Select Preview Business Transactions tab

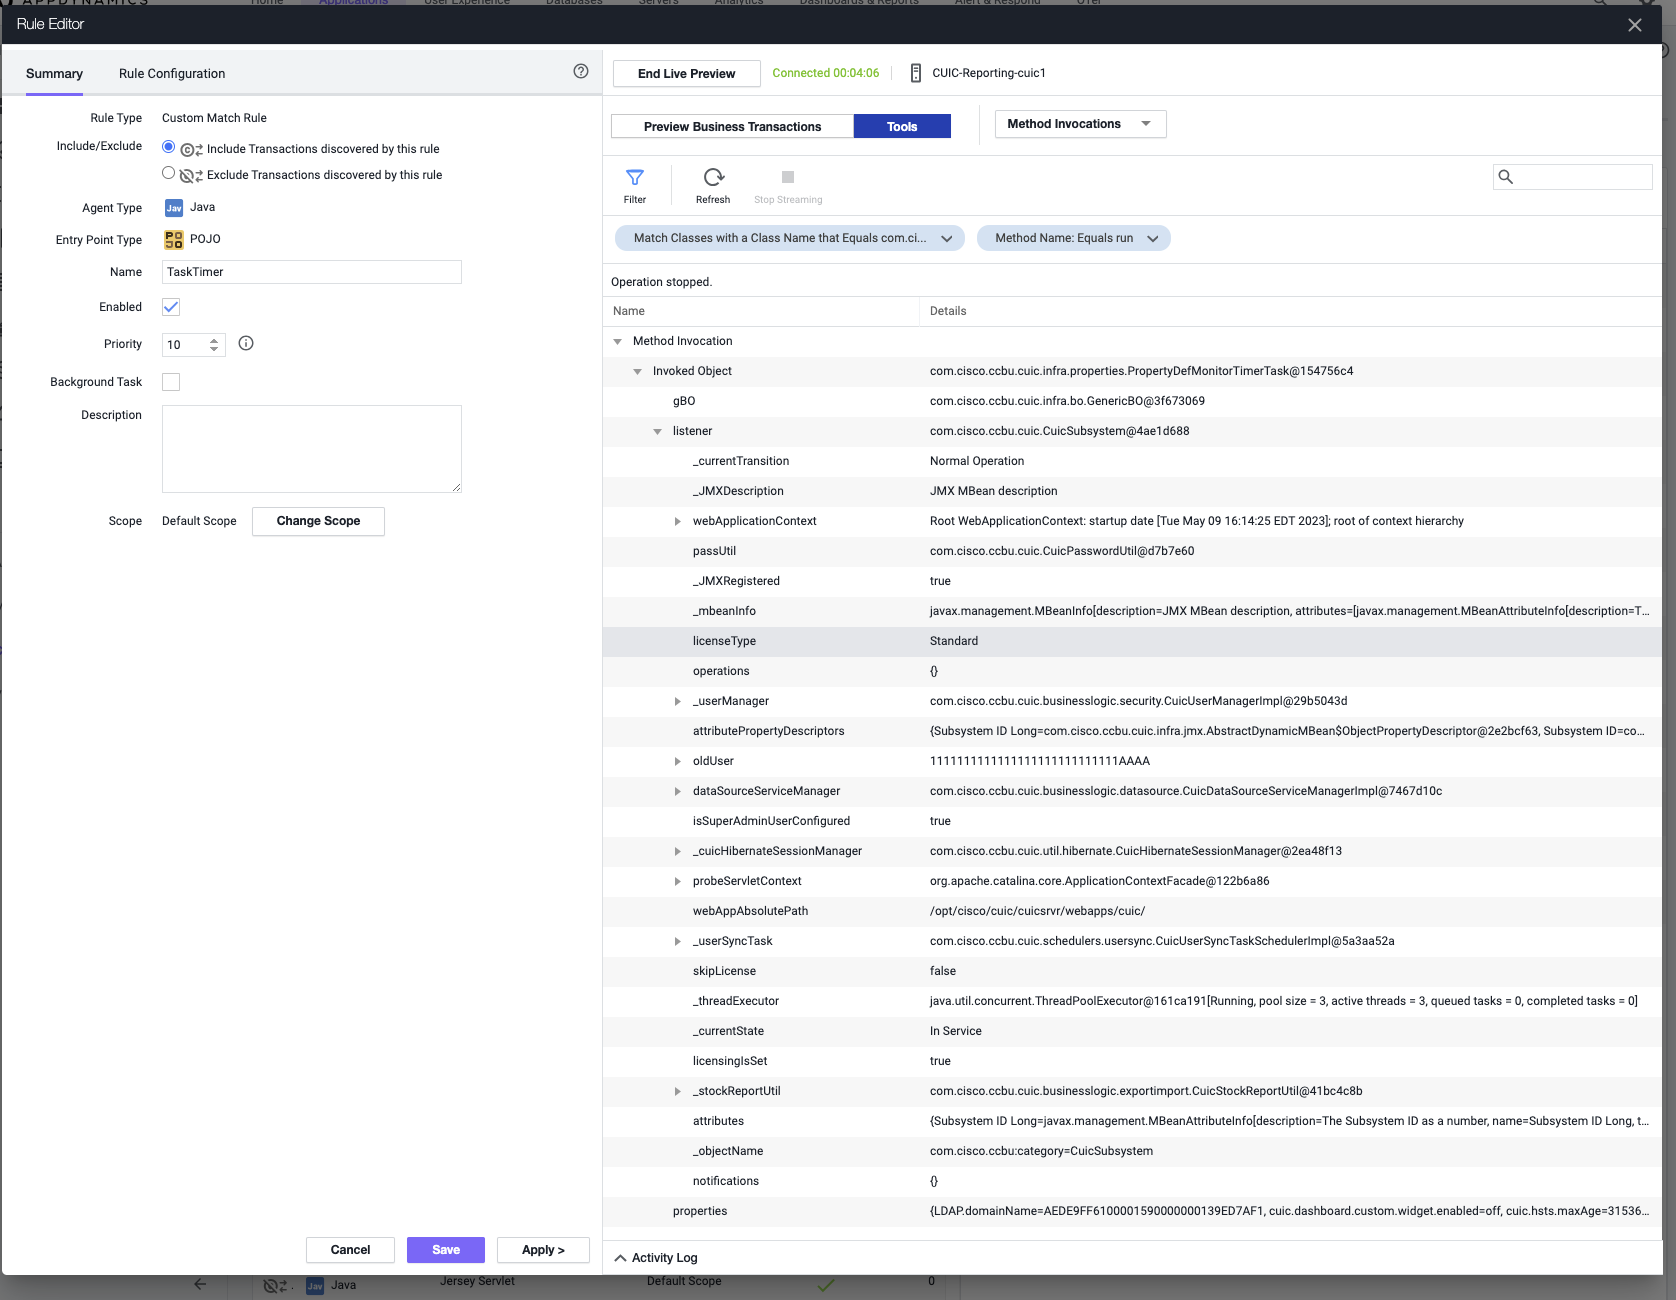[x=732, y=126]
